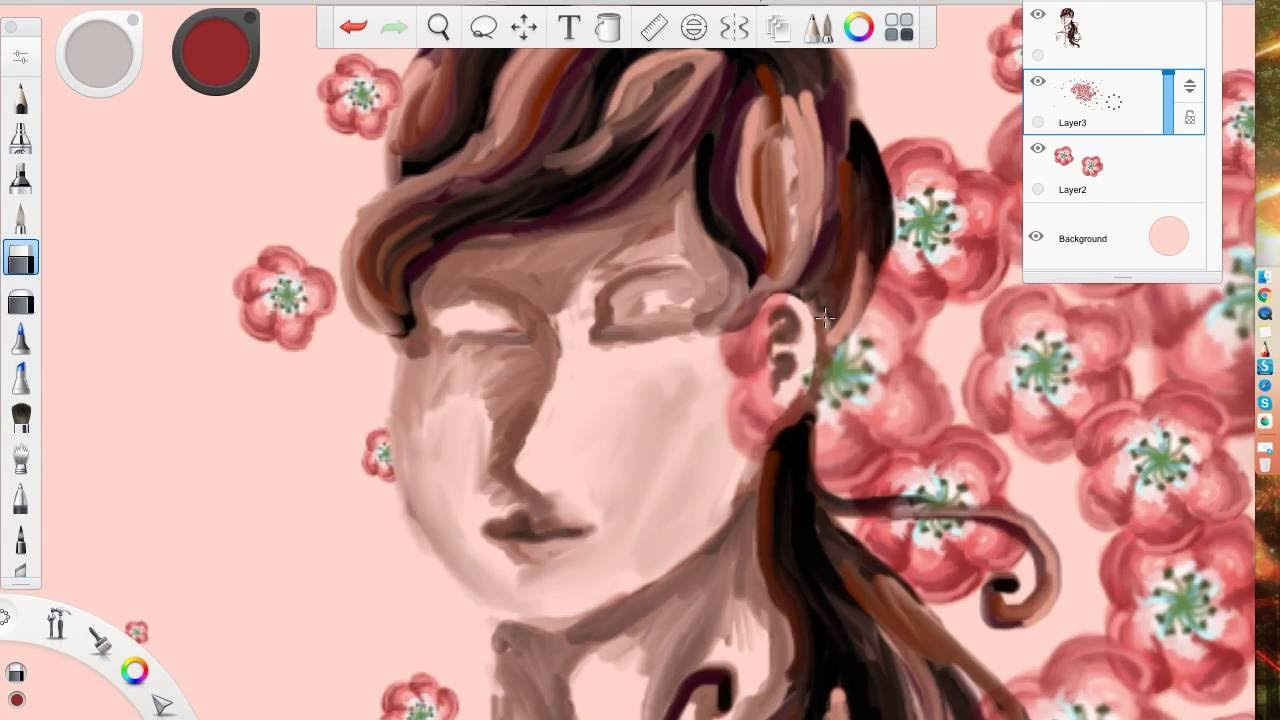Click the red color puck
Screen dimensions: 1280x720
click(215, 52)
